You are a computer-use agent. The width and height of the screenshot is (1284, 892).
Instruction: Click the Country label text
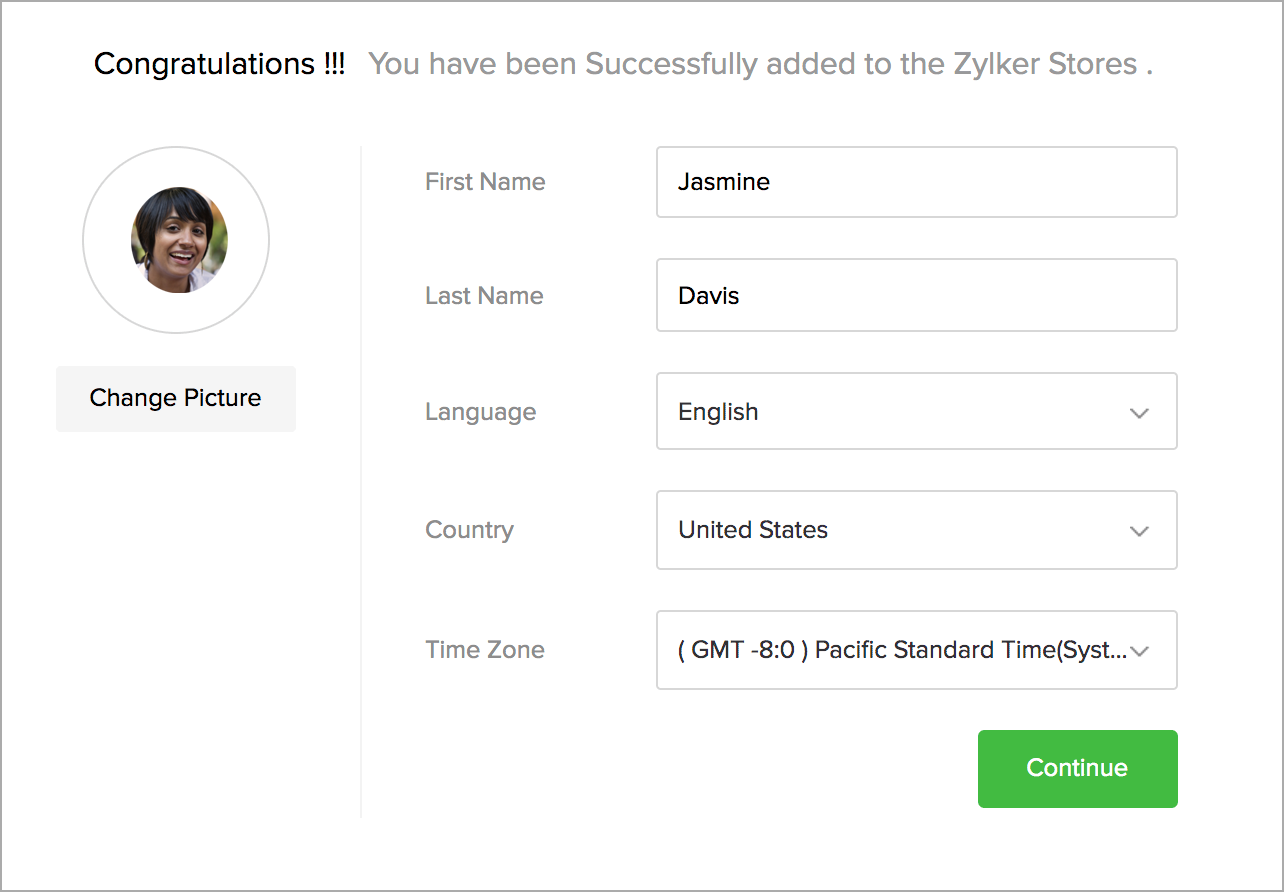coord(469,530)
